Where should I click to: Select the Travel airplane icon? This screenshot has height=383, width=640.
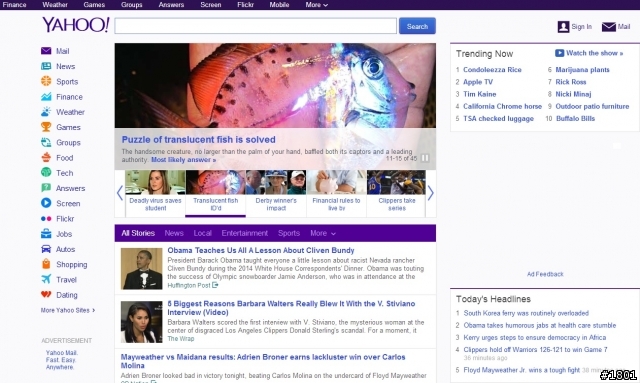point(46,280)
